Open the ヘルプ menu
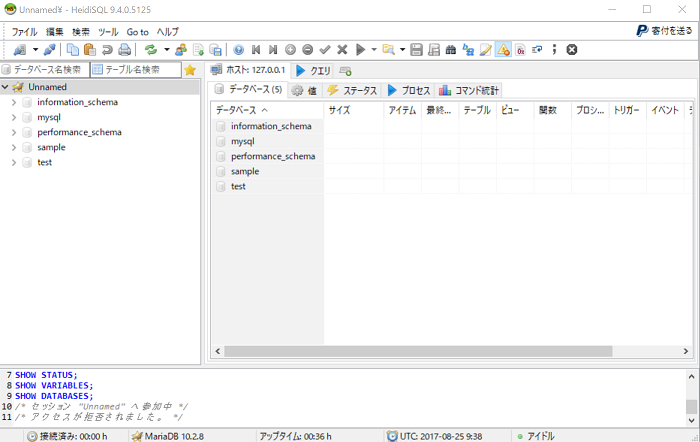The height and width of the screenshot is (442, 700). pyautogui.click(x=168, y=32)
